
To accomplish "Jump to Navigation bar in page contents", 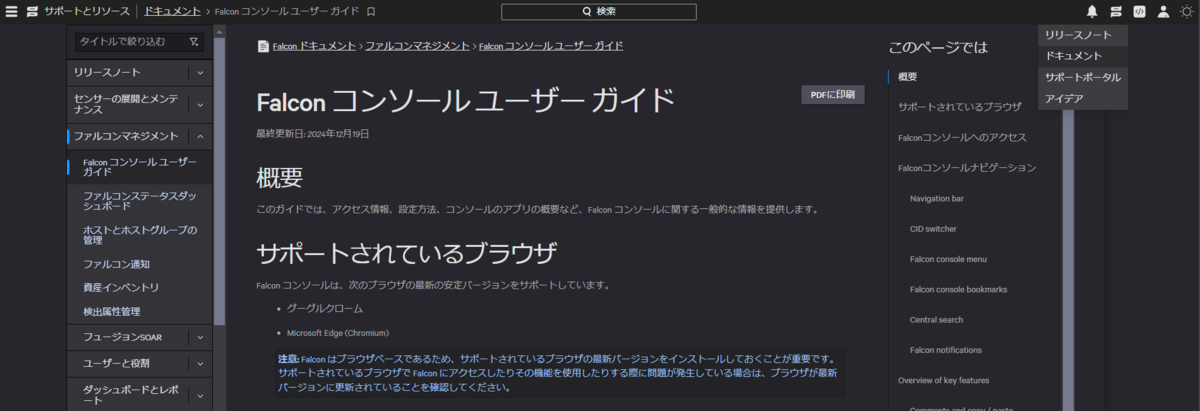I will pos(937,198).
